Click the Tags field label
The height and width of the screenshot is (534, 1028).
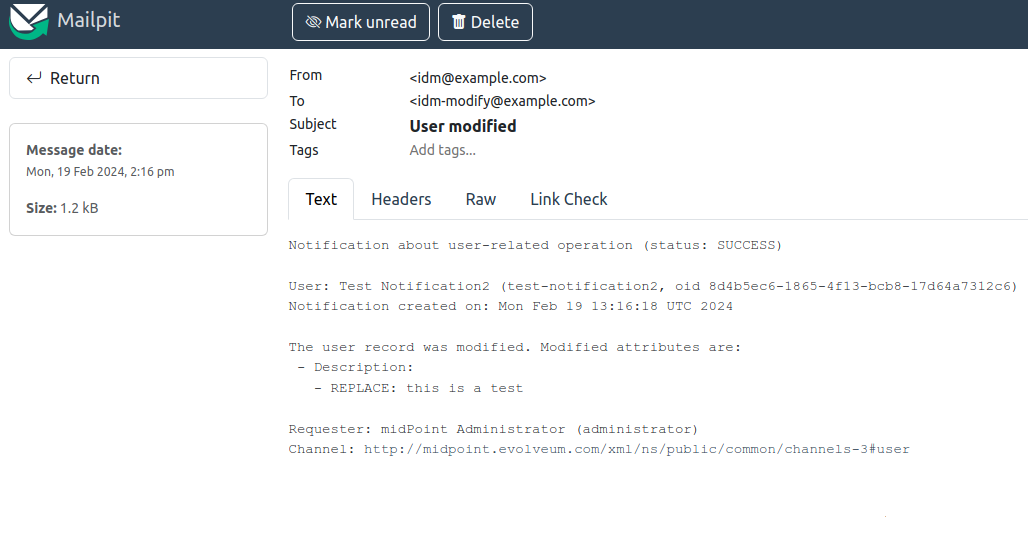tap(304, 150)
